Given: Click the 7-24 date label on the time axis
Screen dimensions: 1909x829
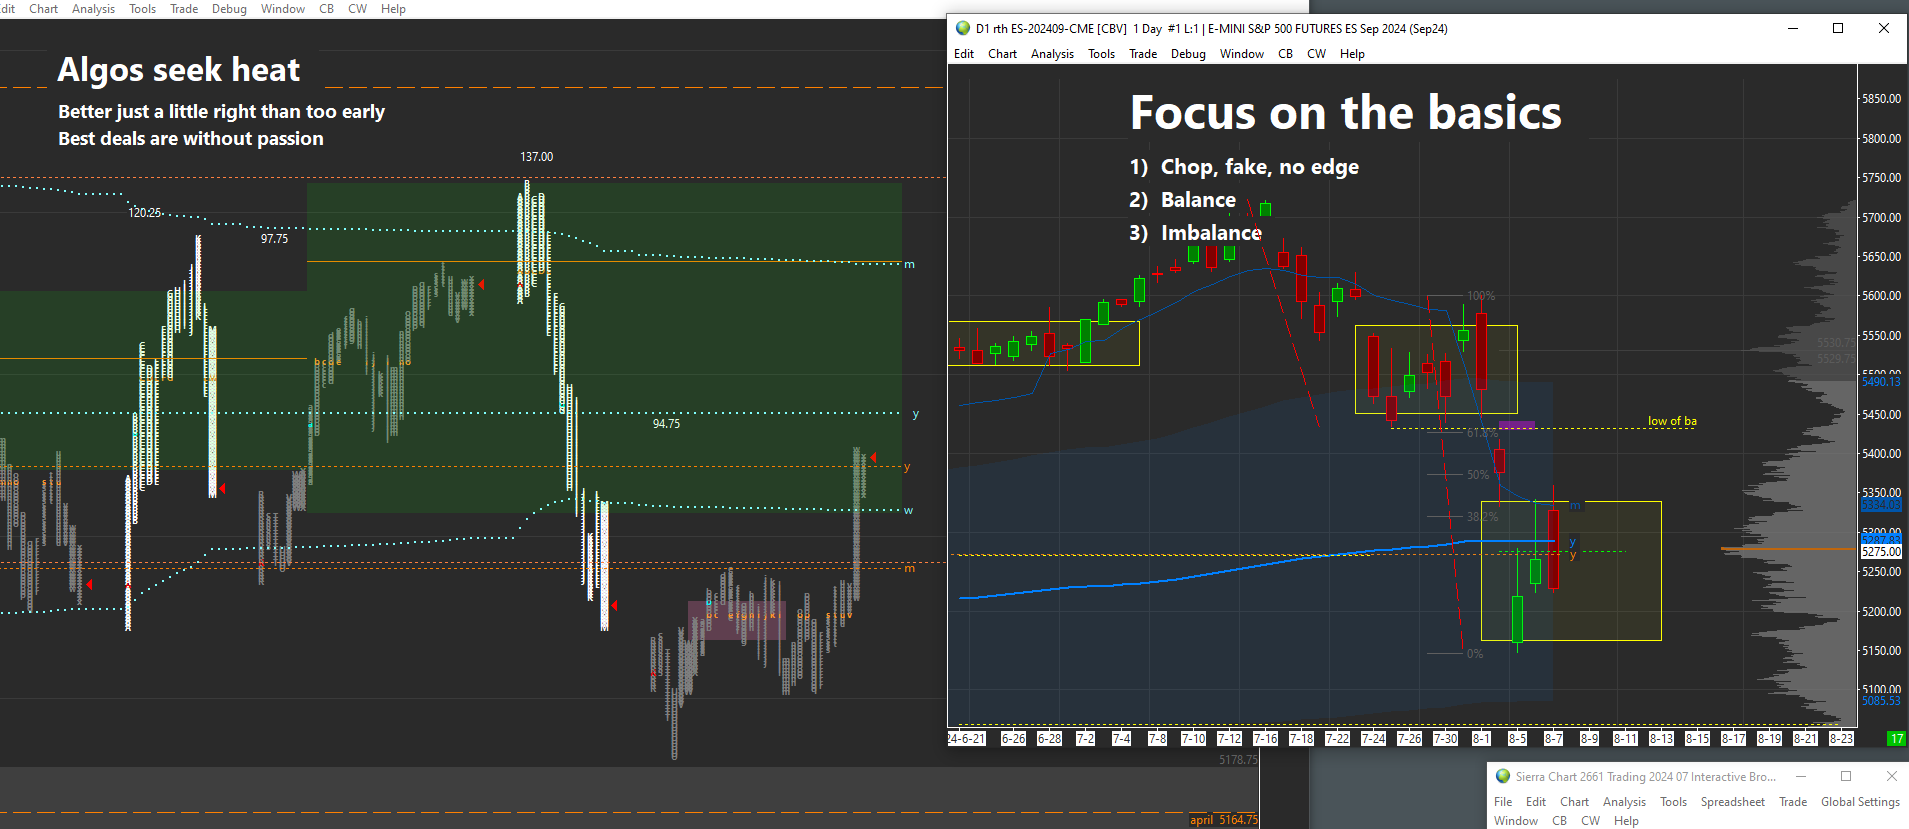Looking at the screenshot, I should (x=1373, y=739).
